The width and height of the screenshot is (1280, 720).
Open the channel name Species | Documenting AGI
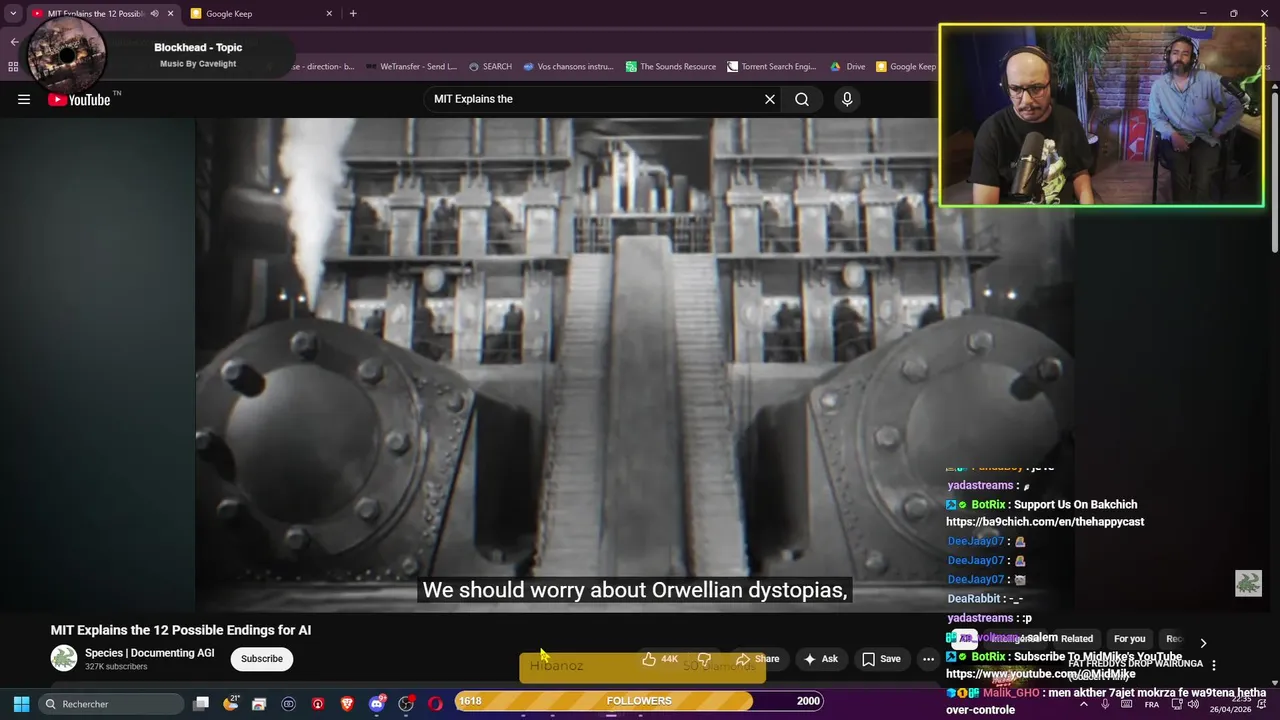tap(150, 653)
